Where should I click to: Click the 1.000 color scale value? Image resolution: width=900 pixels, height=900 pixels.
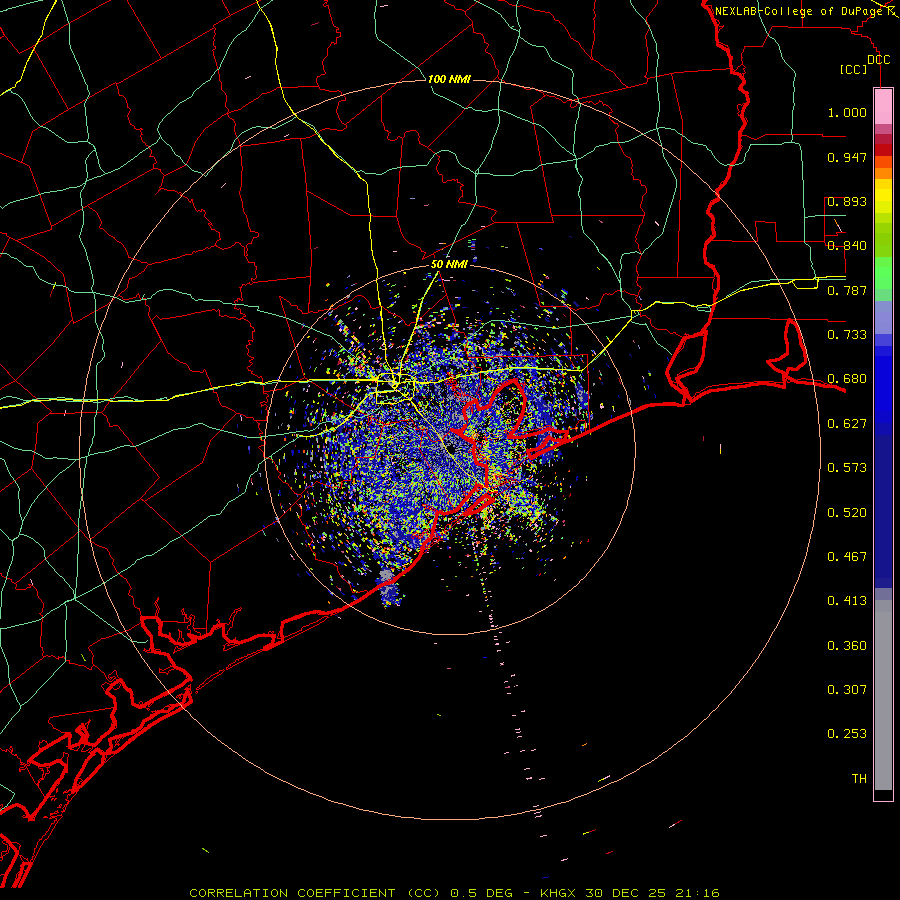pyautogui.click(x=847, y=112)
